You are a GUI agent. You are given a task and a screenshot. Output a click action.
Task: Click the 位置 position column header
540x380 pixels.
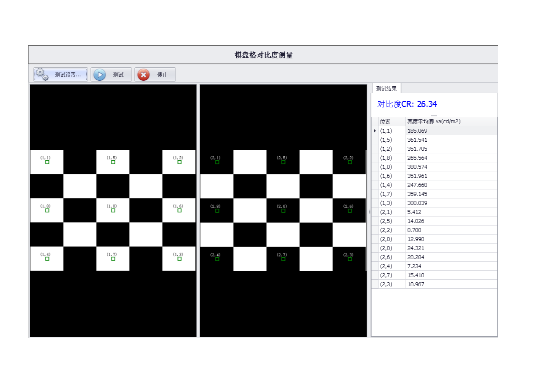[x=392, y=121]
